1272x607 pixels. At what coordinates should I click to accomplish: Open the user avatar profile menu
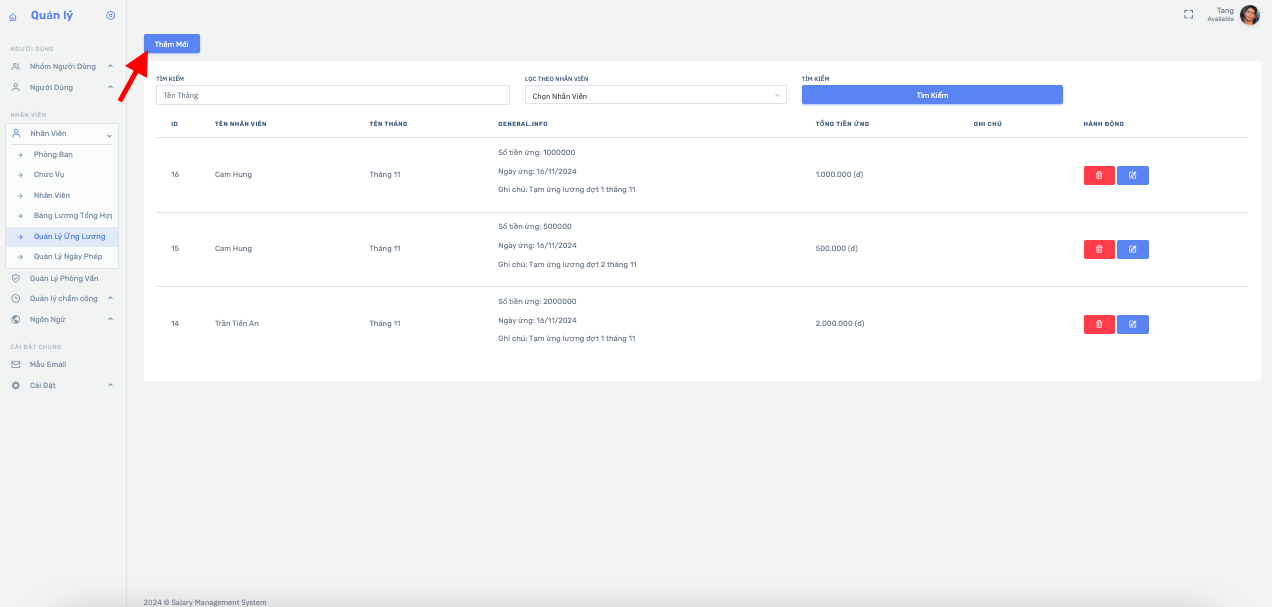1249,15
